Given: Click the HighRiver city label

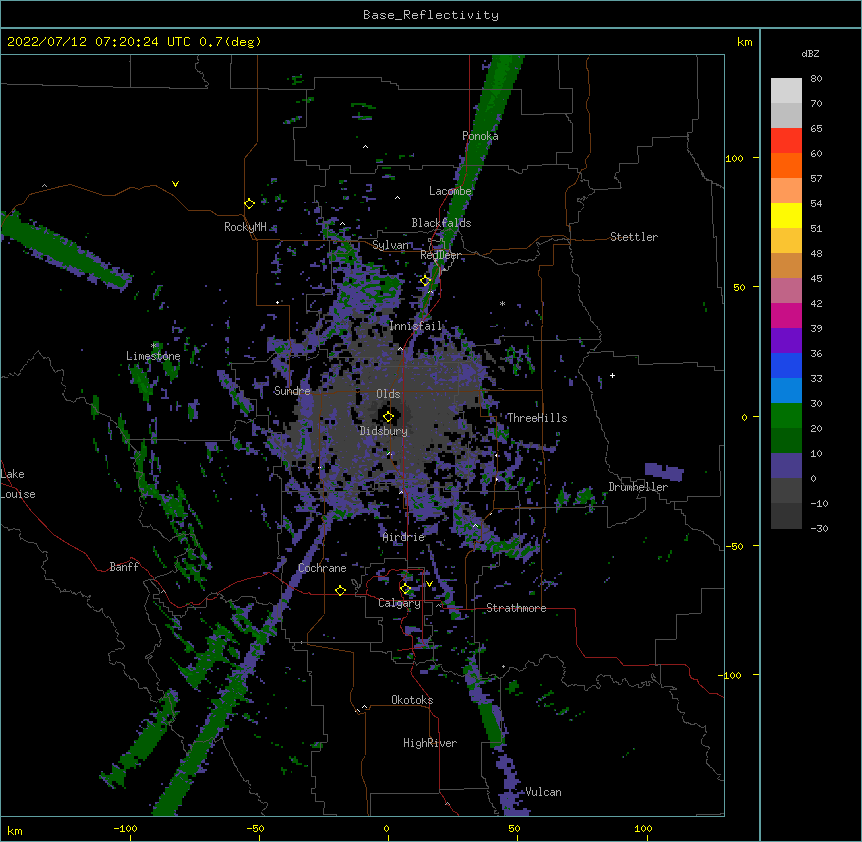Looking at the screenshot, I should coord(430,743).
